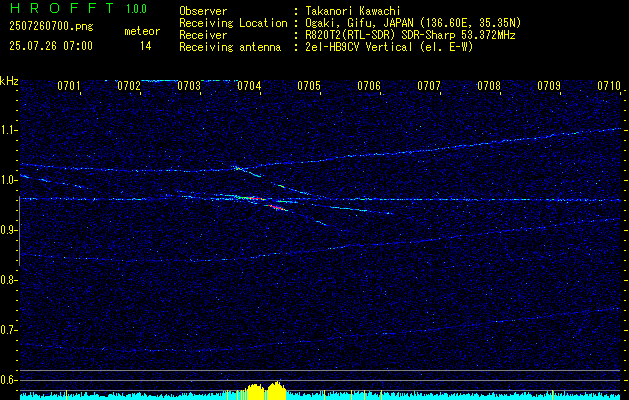Click the 0.8 kHz axis label
Screen dimensions: 629x400
coord(9,280)
